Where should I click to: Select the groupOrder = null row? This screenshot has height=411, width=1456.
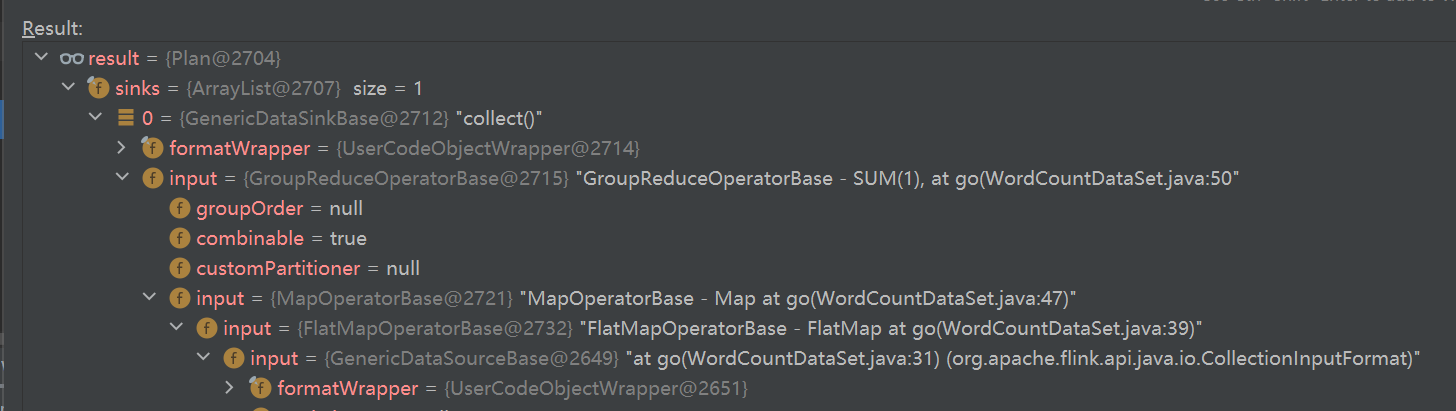[x=279, y=208]
